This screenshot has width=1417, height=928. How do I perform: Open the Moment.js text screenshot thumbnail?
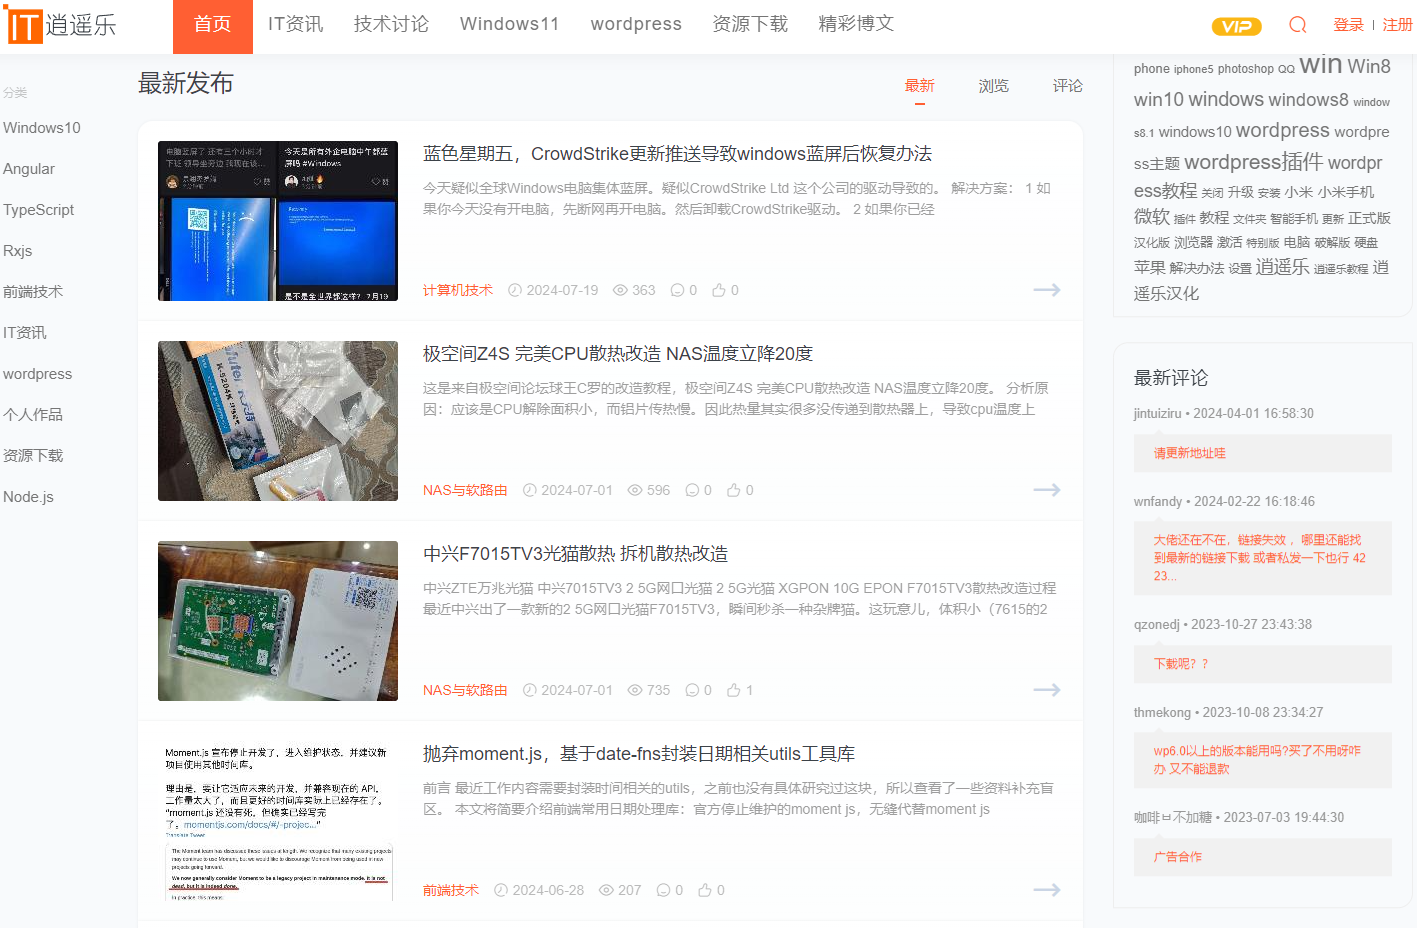tap(278, 821)
